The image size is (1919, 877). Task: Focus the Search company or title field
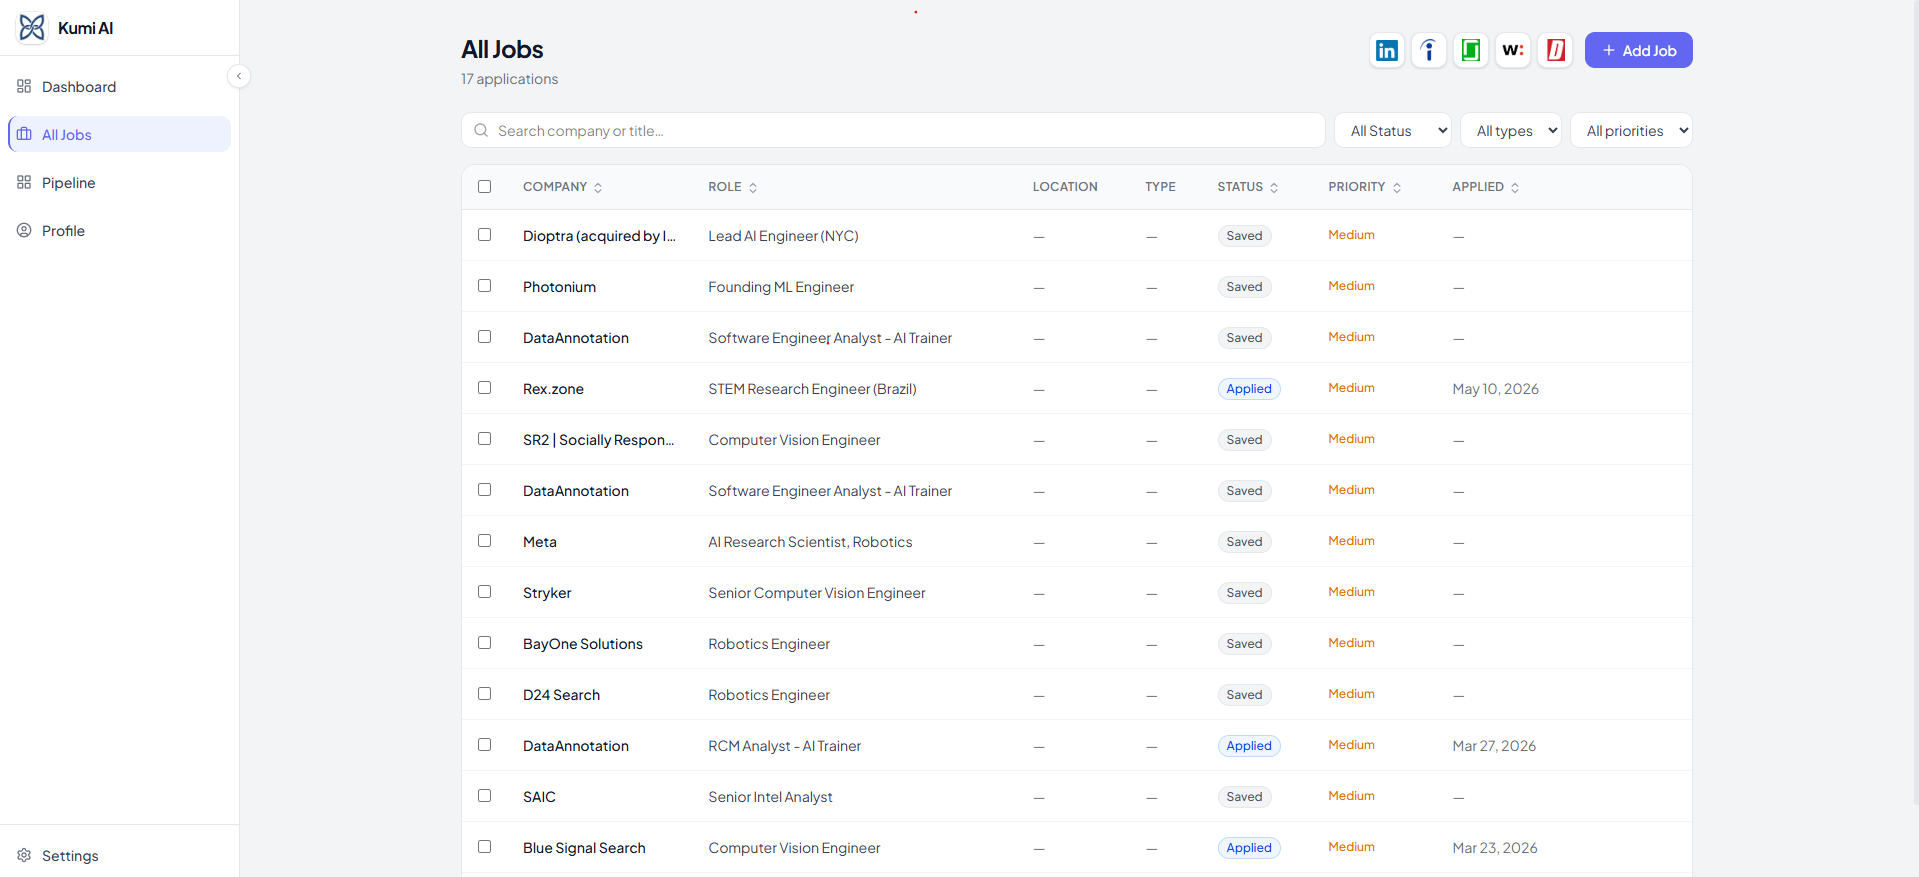tap(893, 130)
